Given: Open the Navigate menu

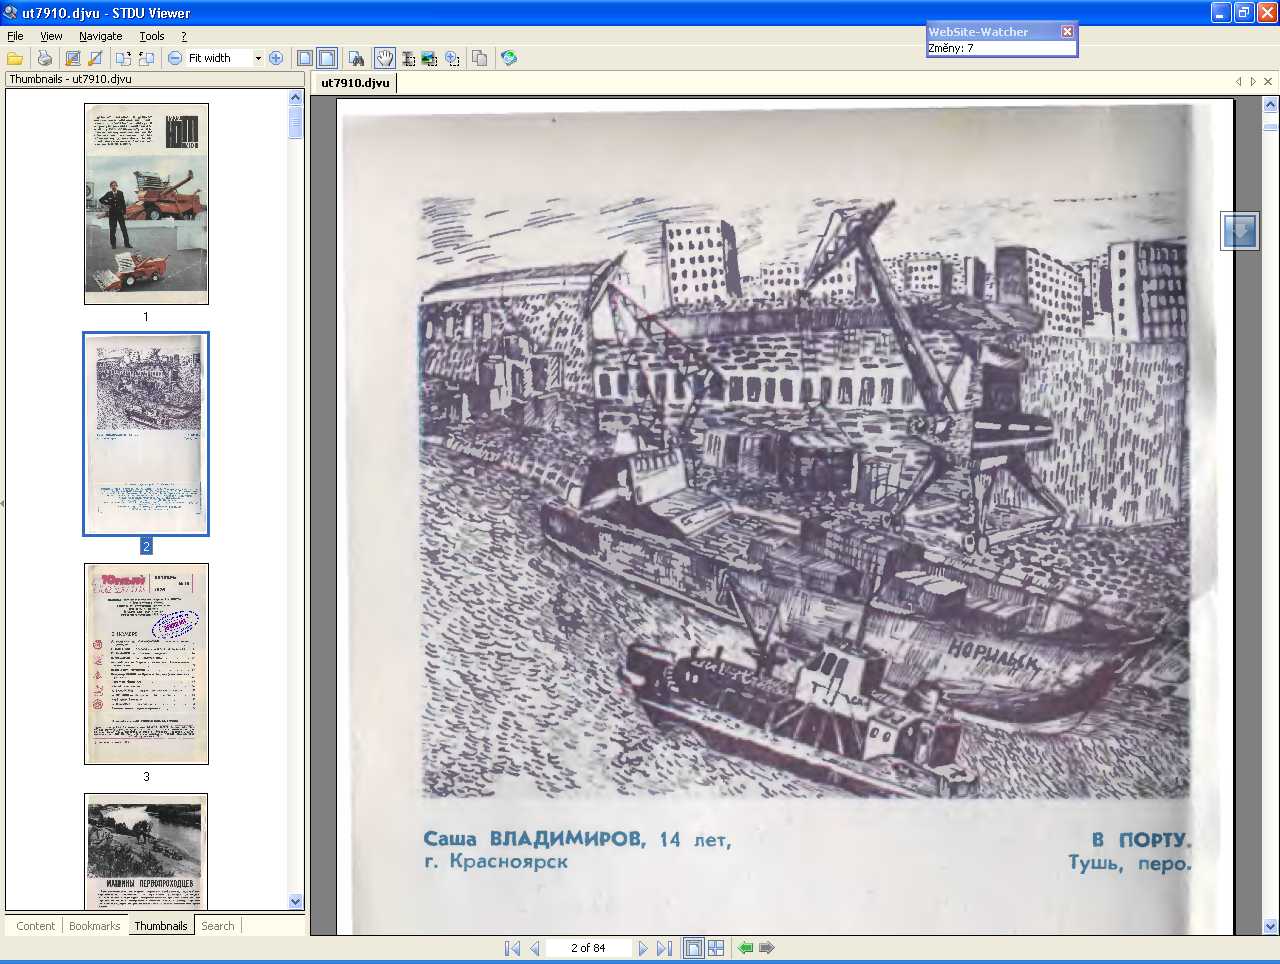Looking at the screenshot, I should [100, 36].
